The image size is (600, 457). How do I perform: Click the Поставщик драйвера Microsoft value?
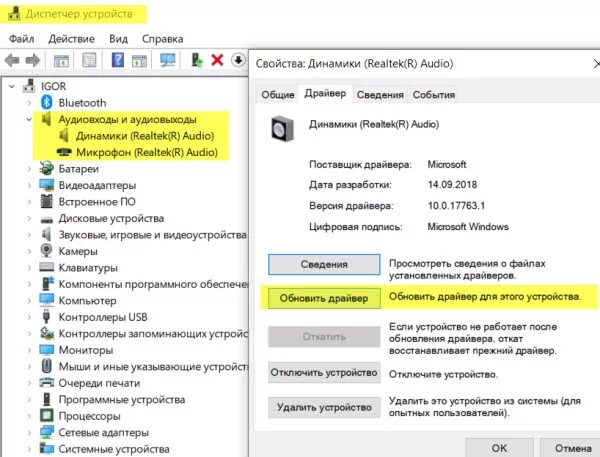tap(447, 165)
